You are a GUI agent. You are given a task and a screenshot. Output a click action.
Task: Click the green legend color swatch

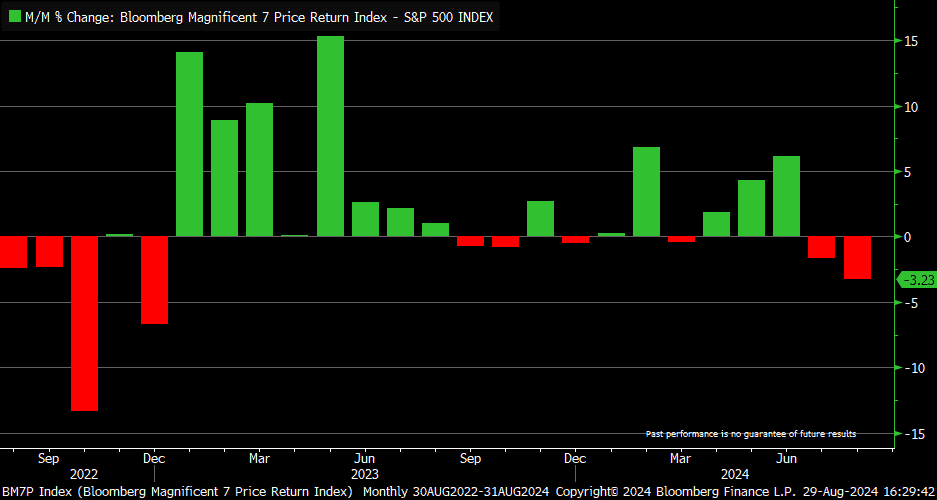pos(15,18)
